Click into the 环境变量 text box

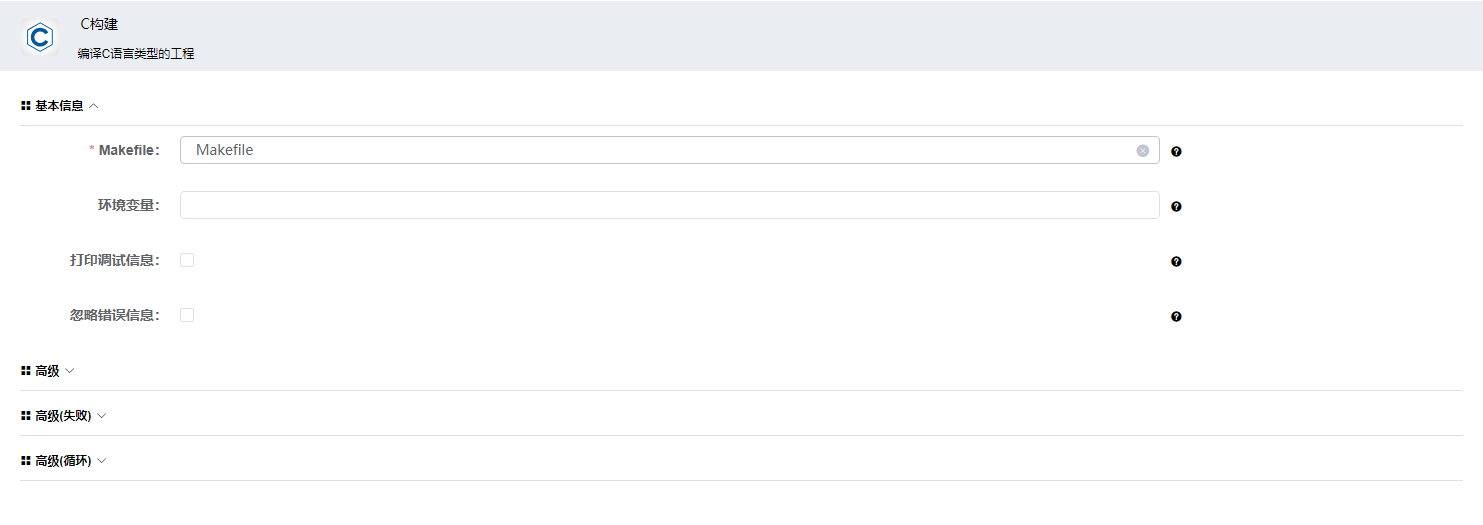click(669, 205)
